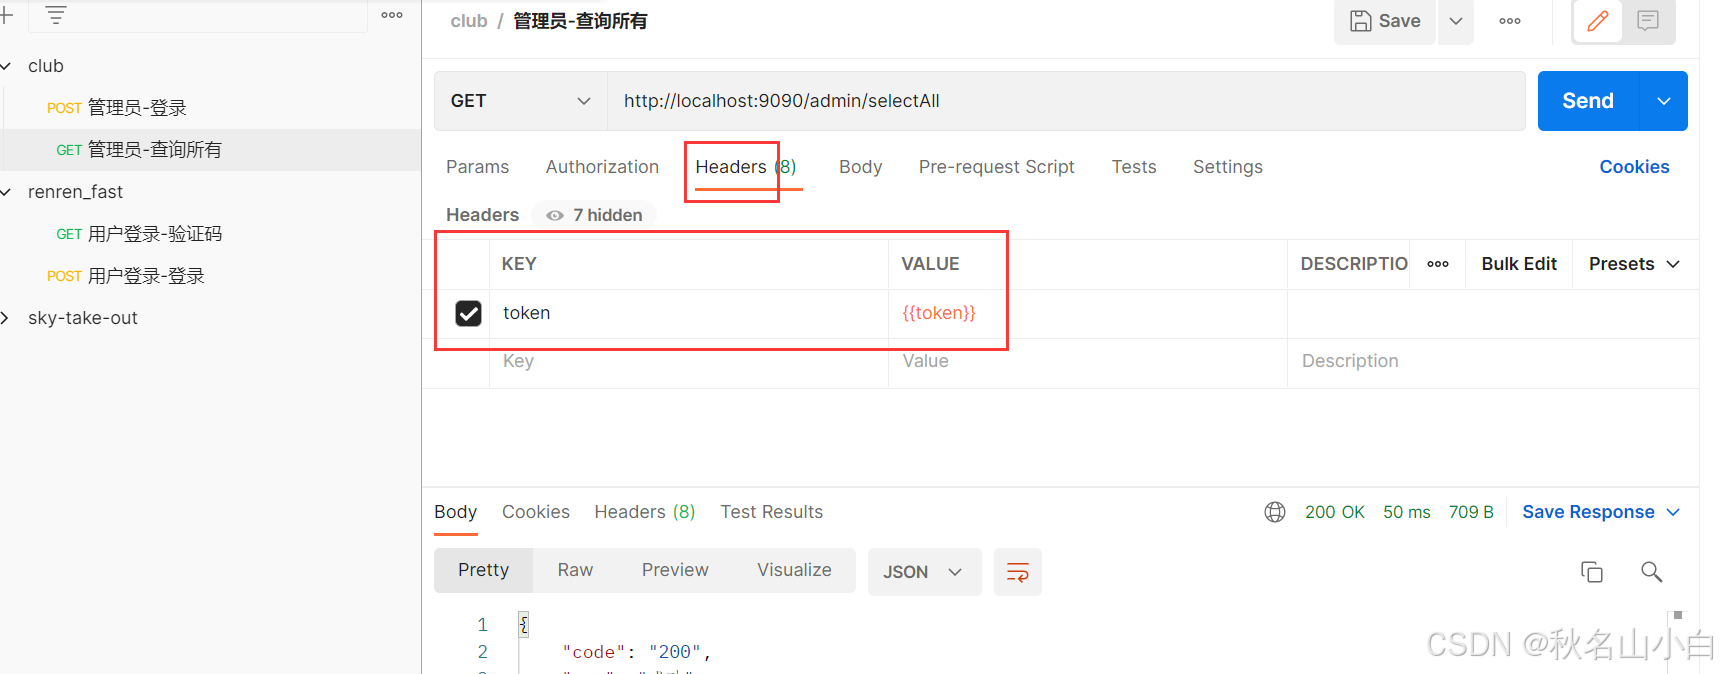1722x674 pixels.
Task: Open header table column options ellipsis
Action: coord(1438,264)
